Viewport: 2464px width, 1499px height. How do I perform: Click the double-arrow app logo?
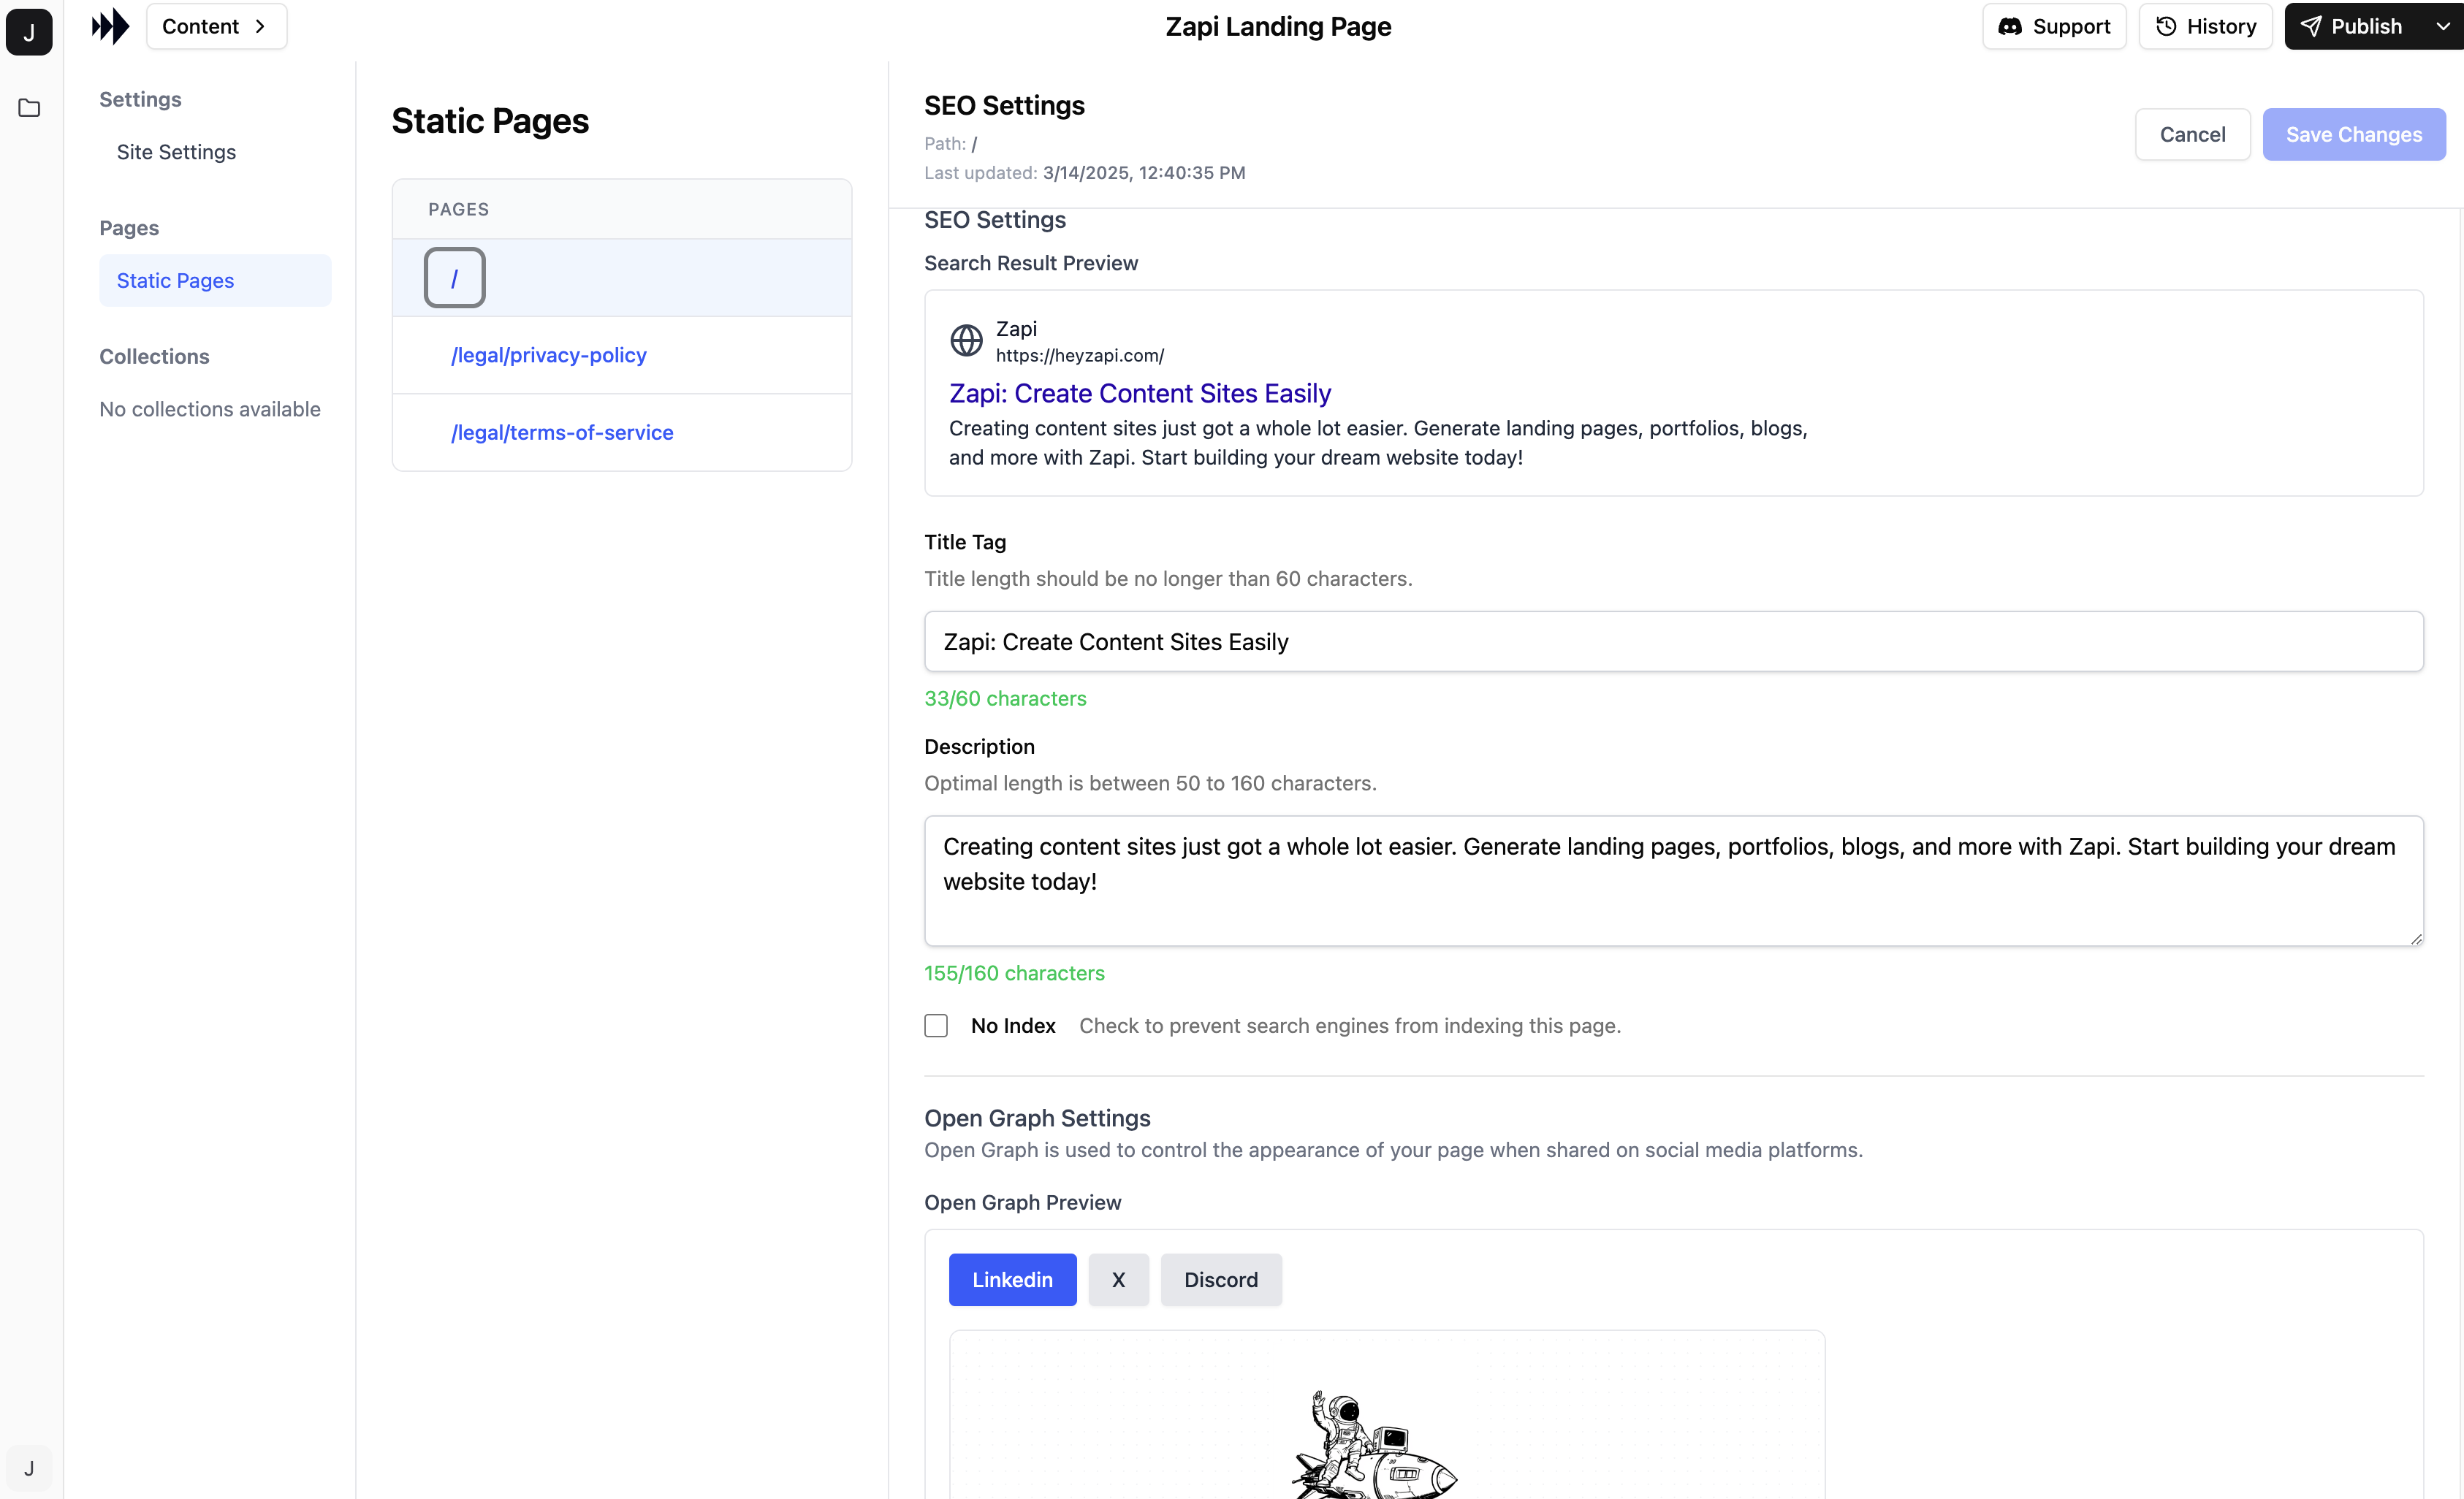(x=110, y=26)
